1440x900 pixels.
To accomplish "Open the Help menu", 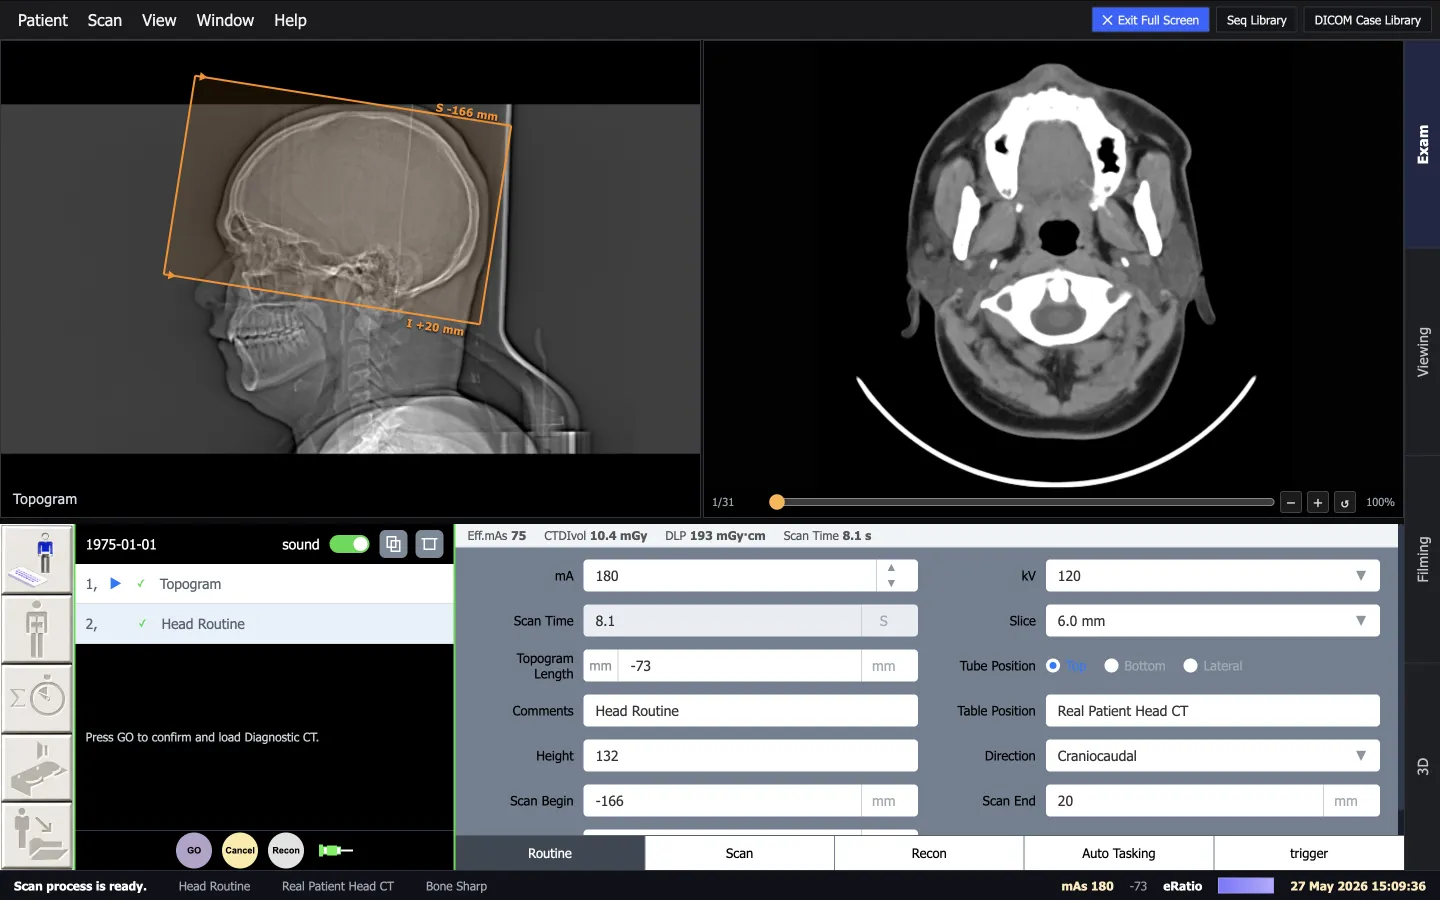I will (x=290, y=20).
